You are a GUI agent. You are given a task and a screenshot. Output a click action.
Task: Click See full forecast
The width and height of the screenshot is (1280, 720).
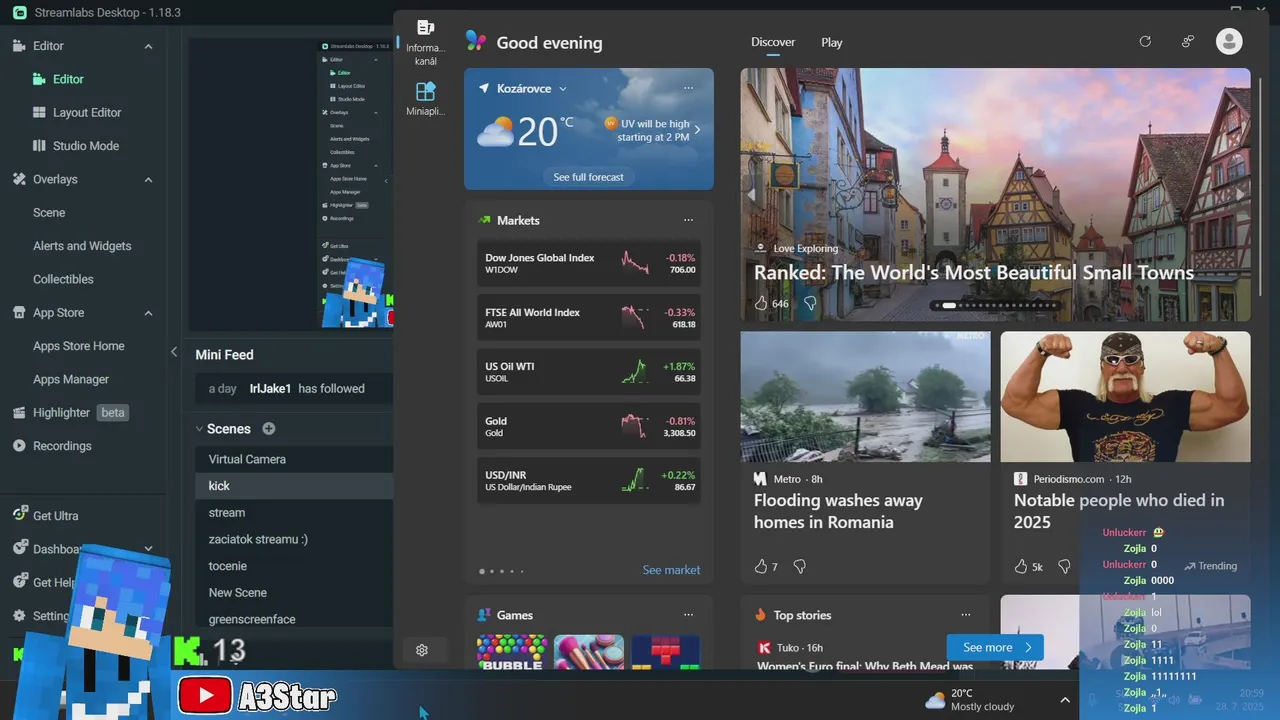[x=588, y=177]
